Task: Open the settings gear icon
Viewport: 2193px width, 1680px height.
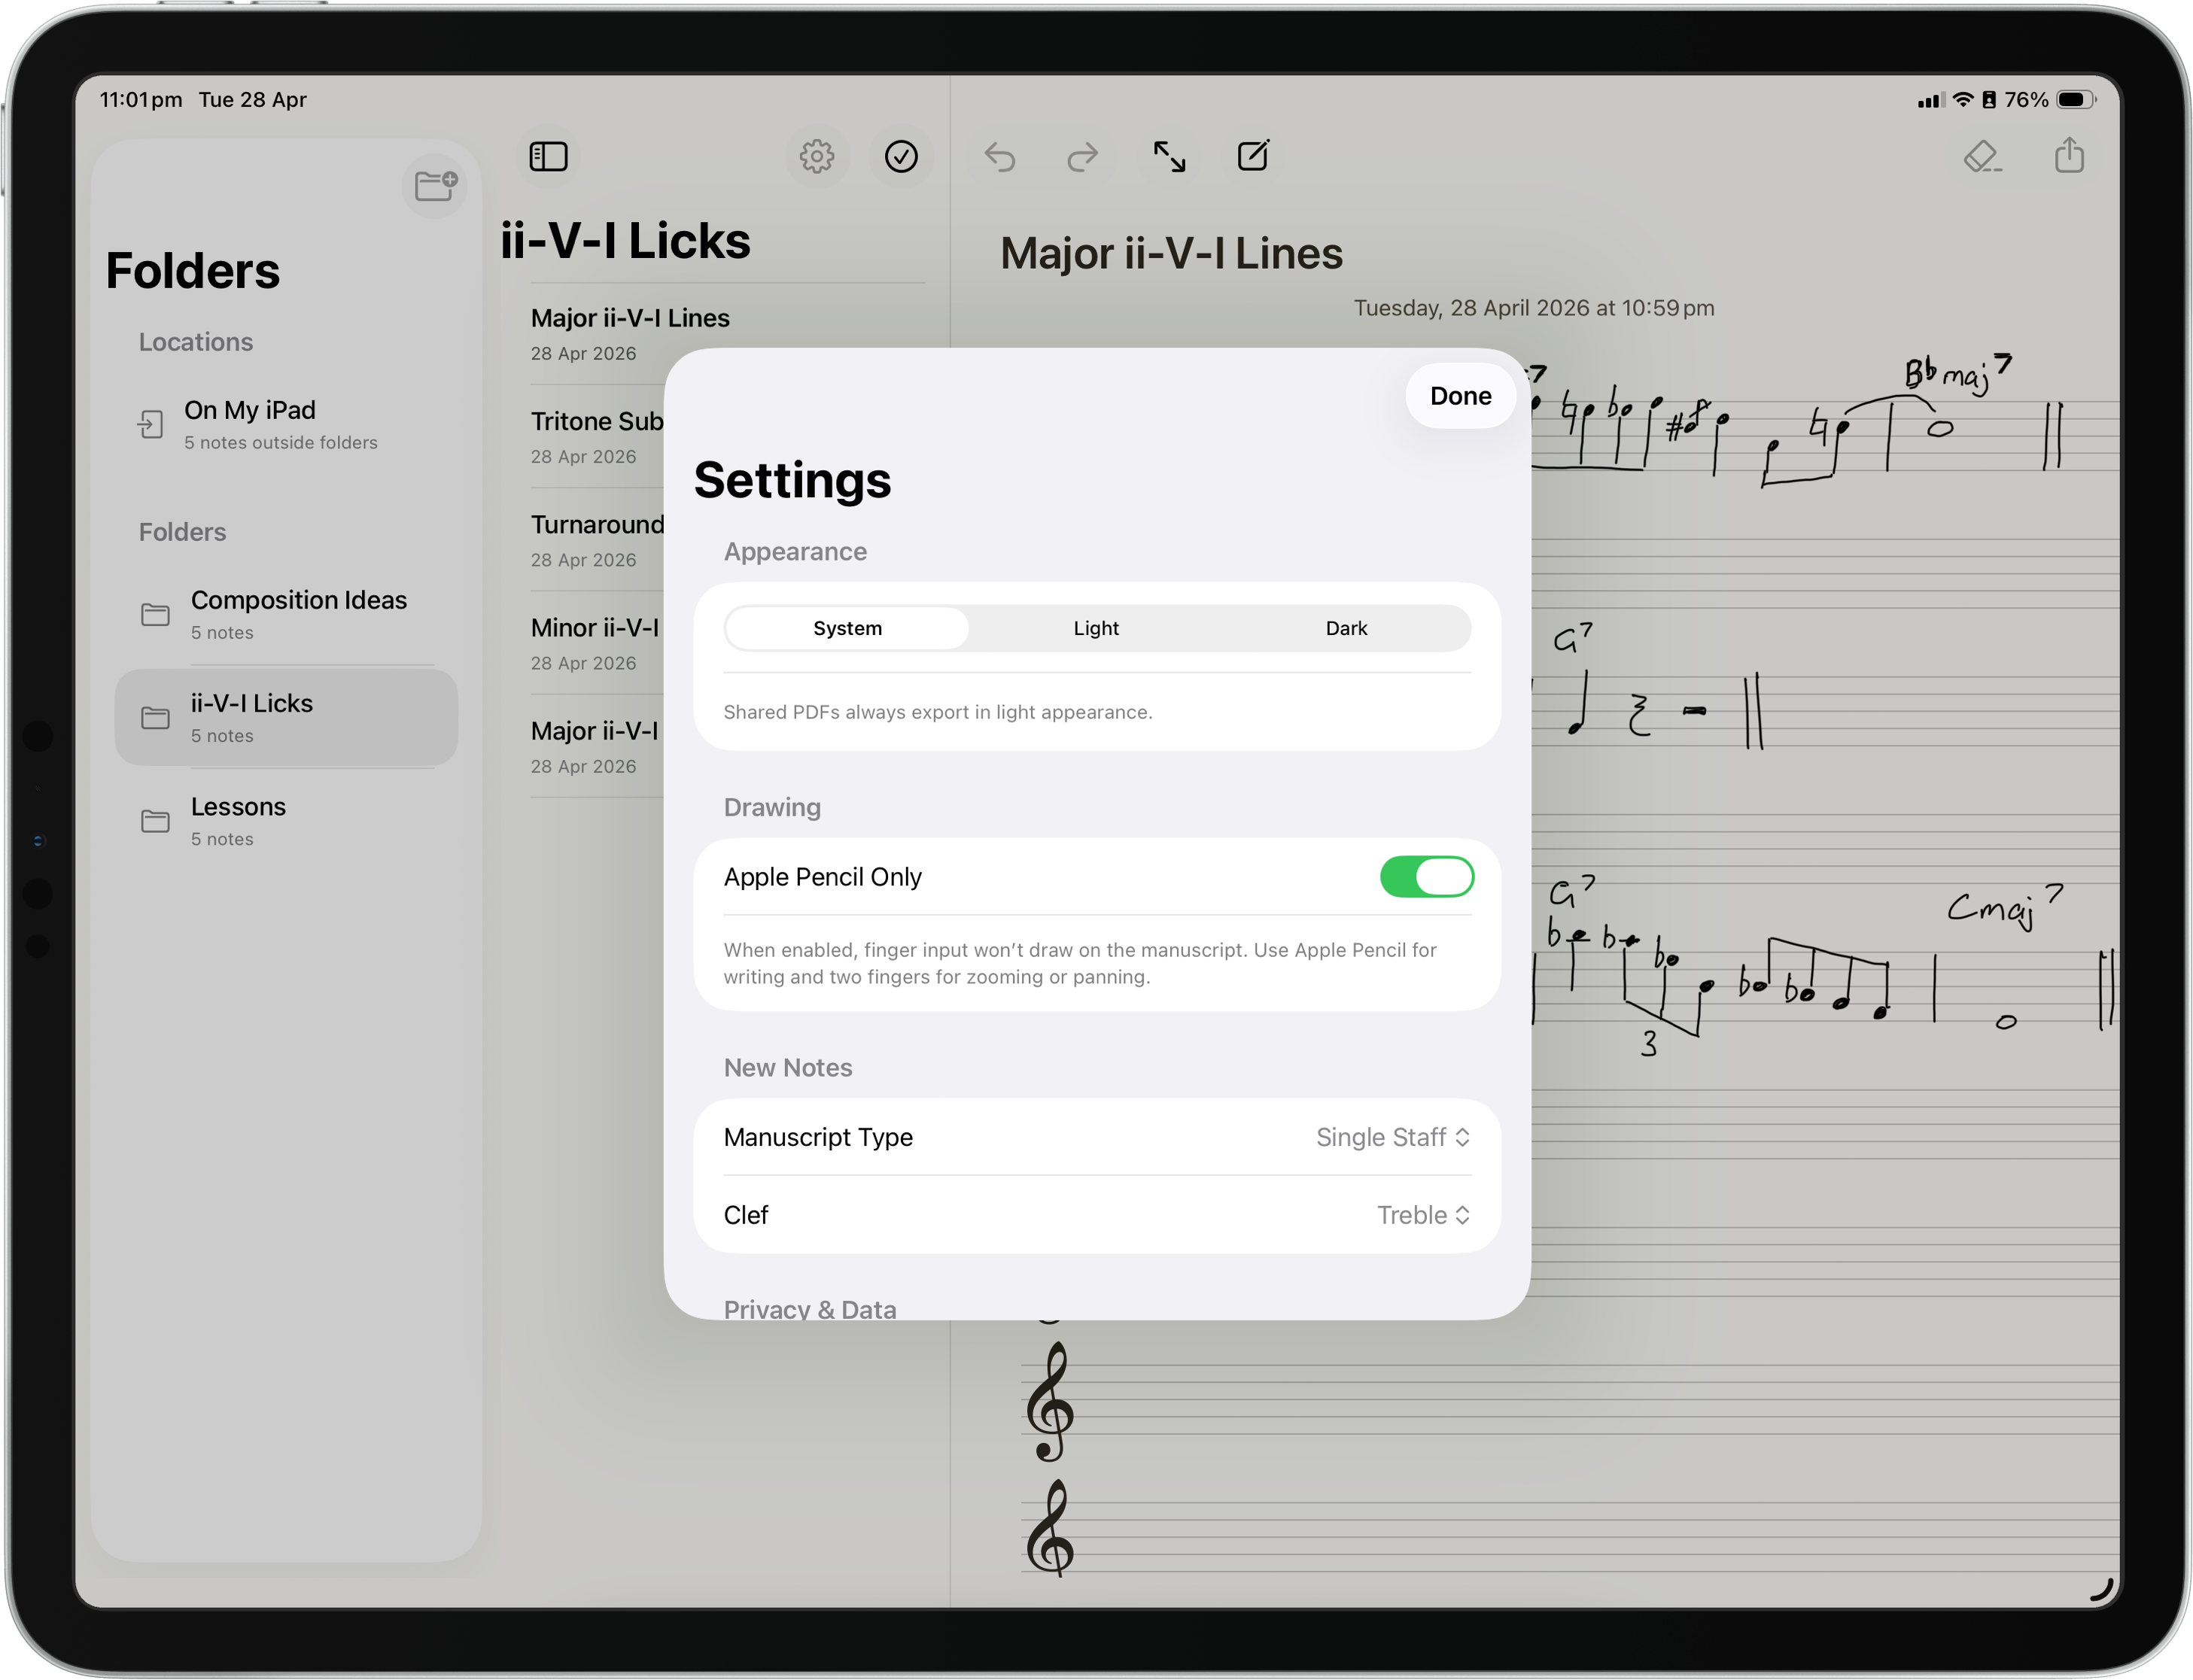Action: pos(817,156)
